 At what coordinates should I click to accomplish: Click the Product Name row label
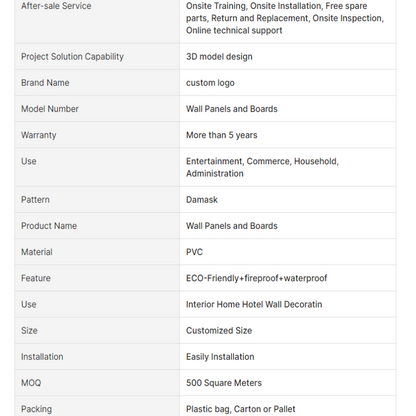[x=49, y=226]
